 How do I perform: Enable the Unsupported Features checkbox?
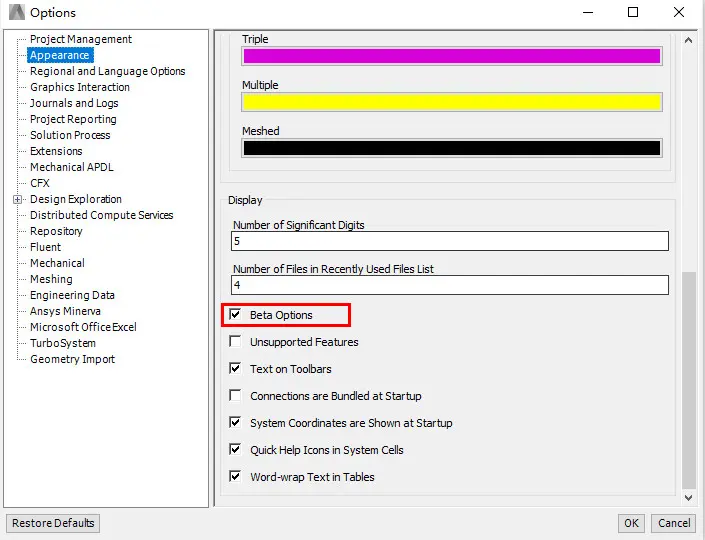point(235,342)
